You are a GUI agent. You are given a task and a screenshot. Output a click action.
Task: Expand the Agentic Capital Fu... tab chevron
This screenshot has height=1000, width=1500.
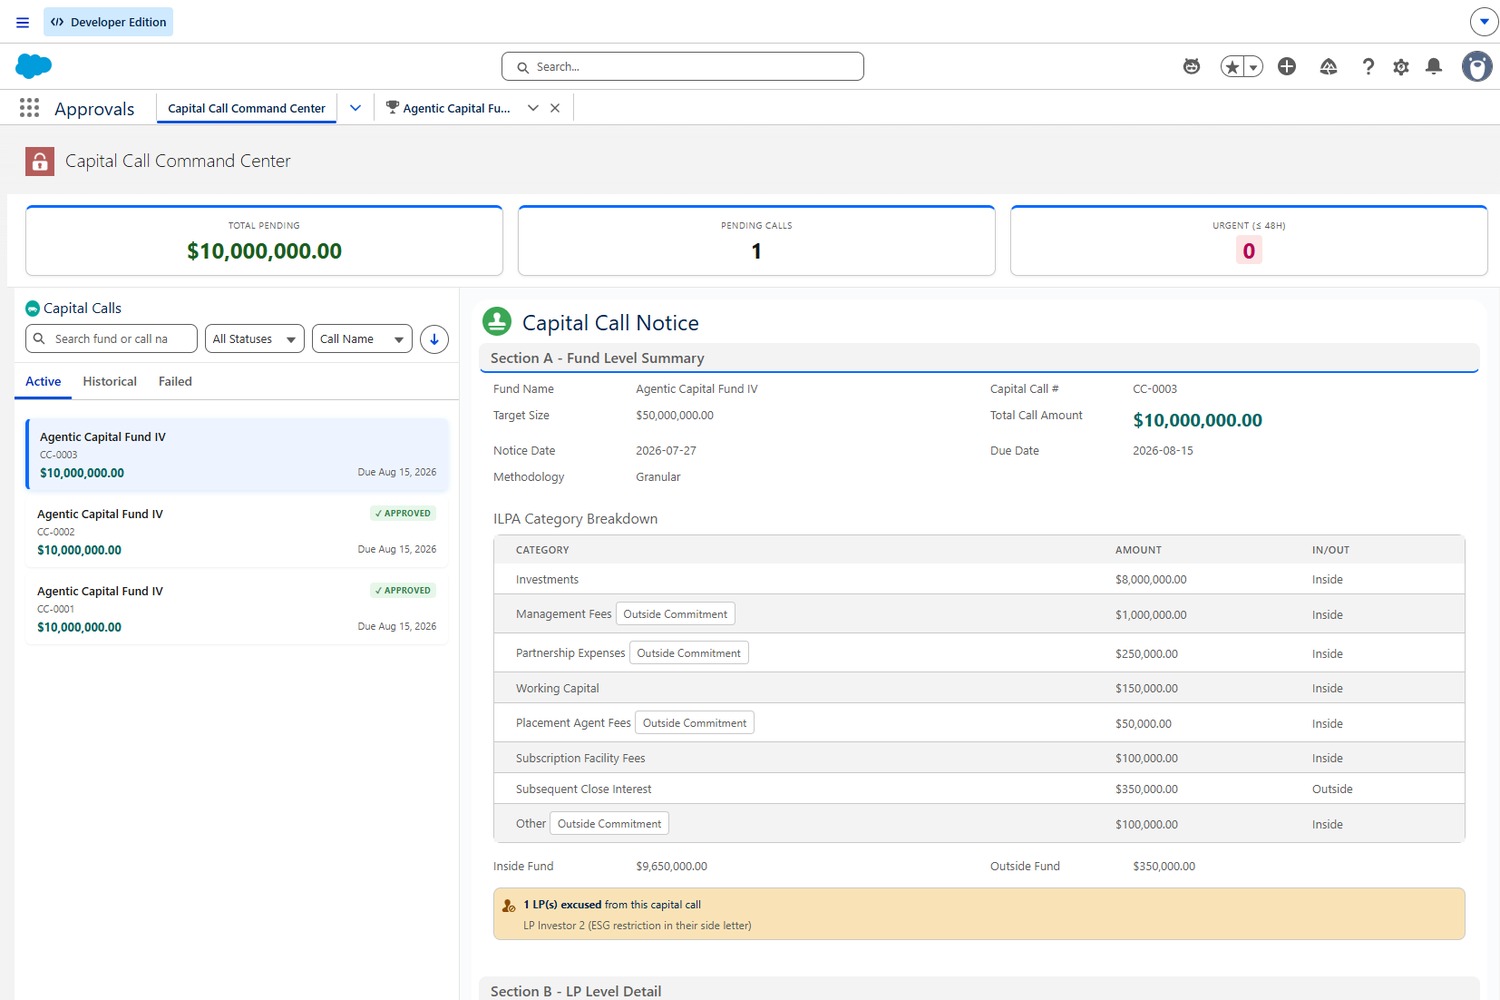coord(533,108)
